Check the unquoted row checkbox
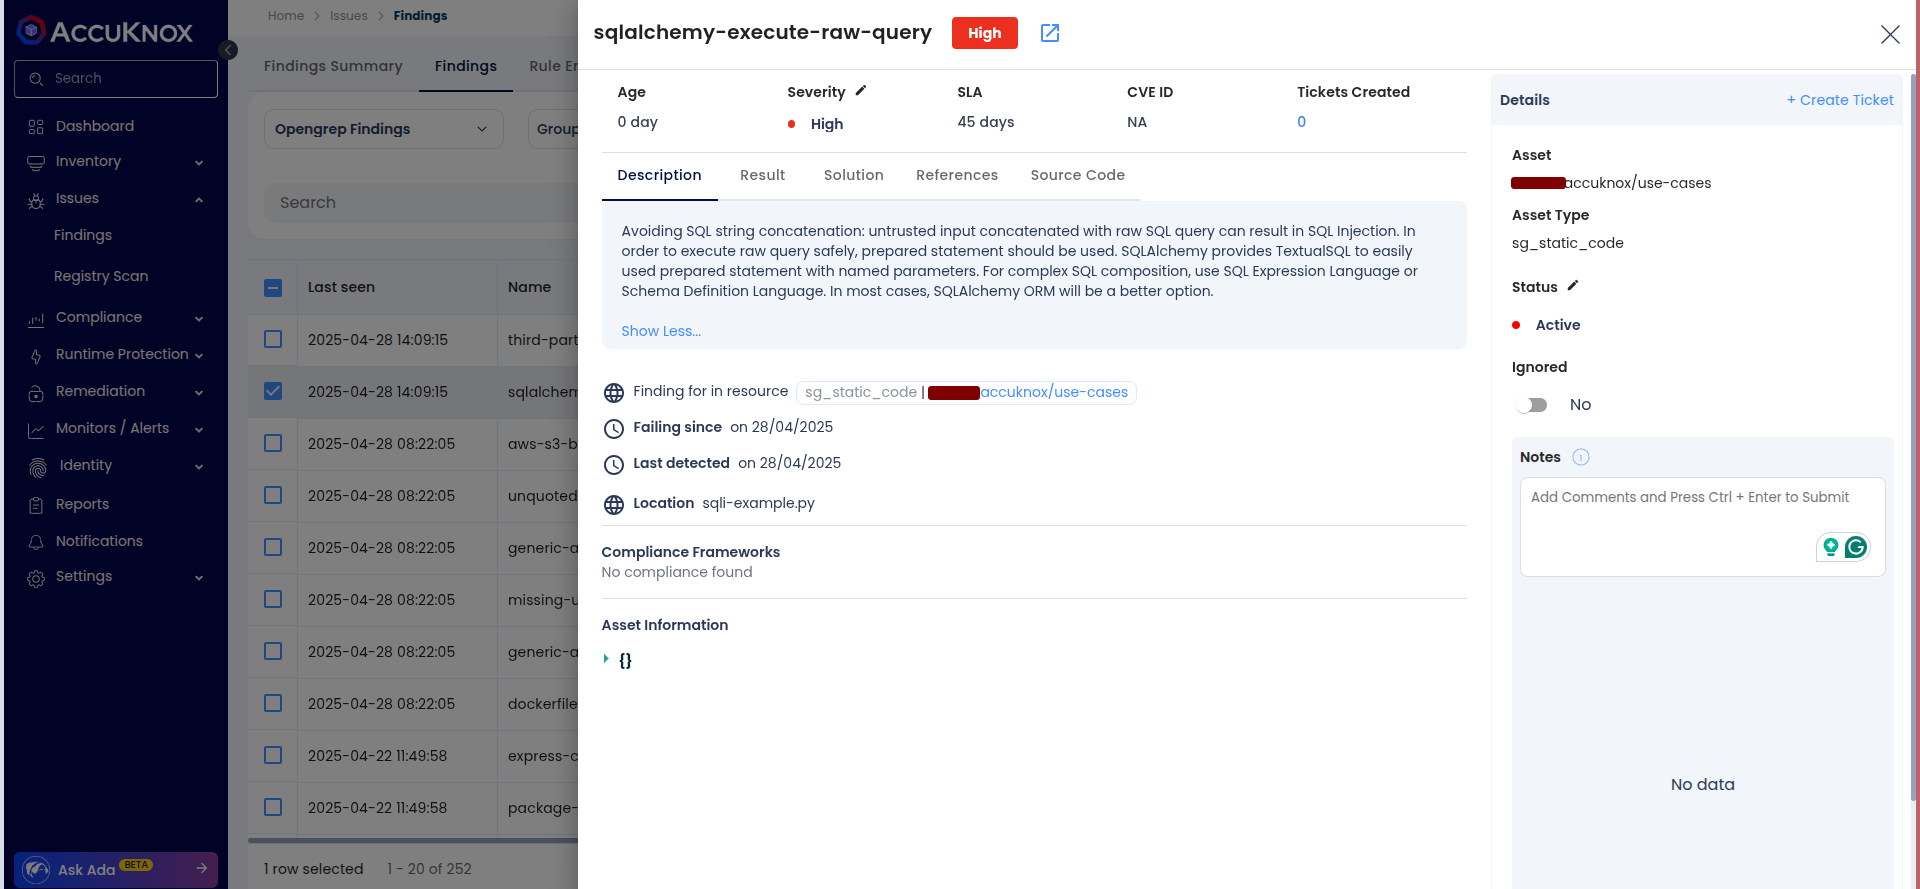The width and height of the screenshot is (1920, 889). (273, 495)
